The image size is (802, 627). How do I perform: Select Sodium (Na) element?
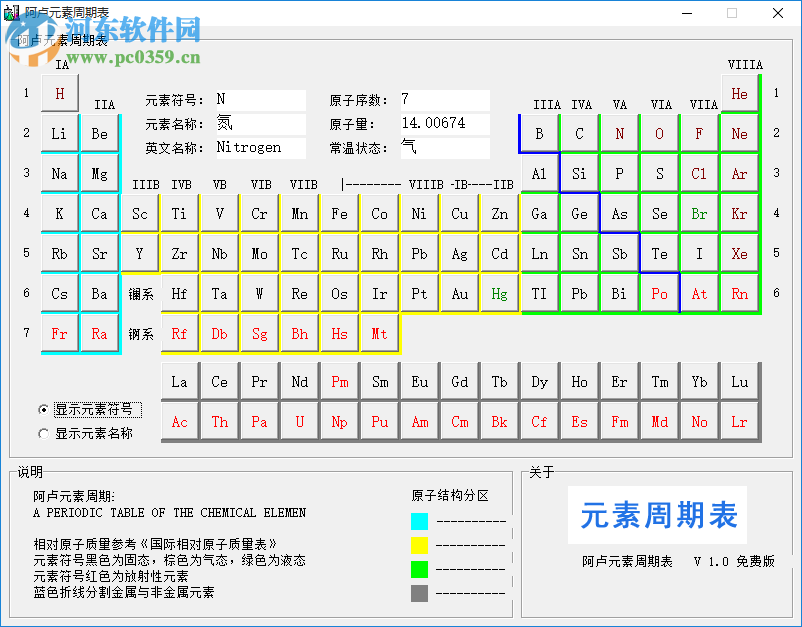coord(59,173)
